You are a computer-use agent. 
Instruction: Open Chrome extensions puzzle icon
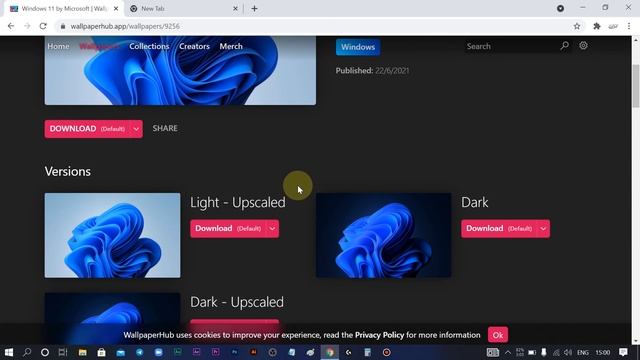597,26
